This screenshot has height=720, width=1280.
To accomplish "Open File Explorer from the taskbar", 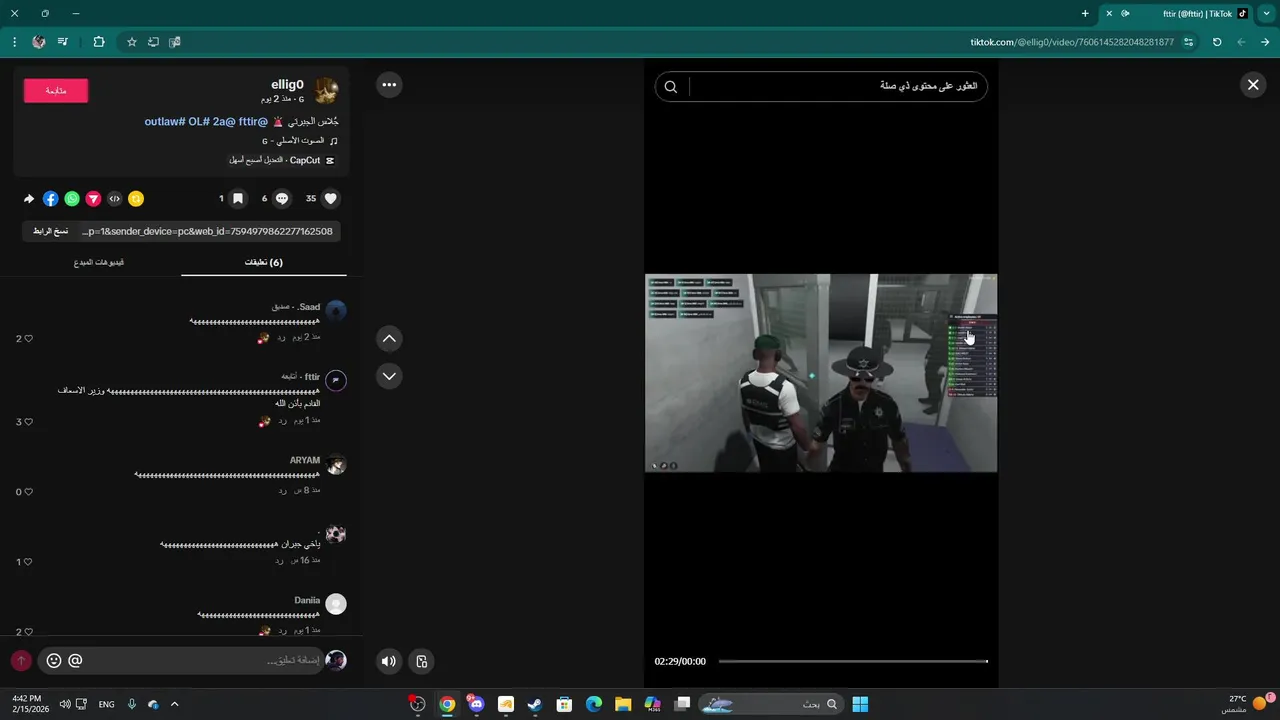I will (622, 704).
